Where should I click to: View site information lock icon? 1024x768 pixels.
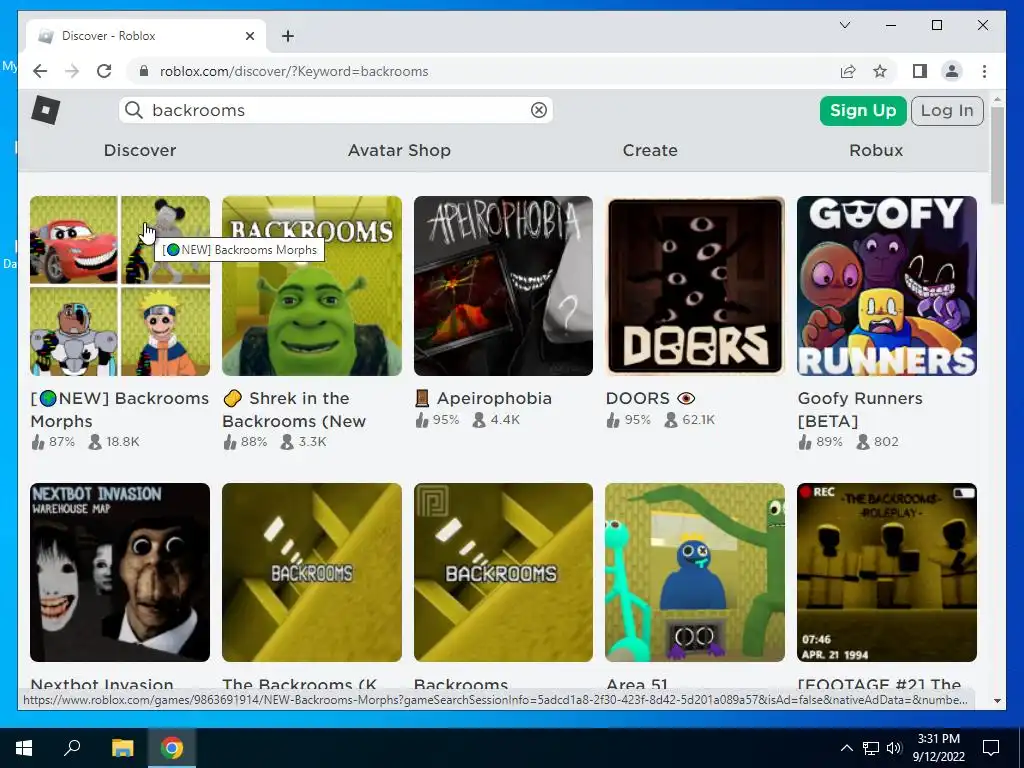[x=144, y=71]
